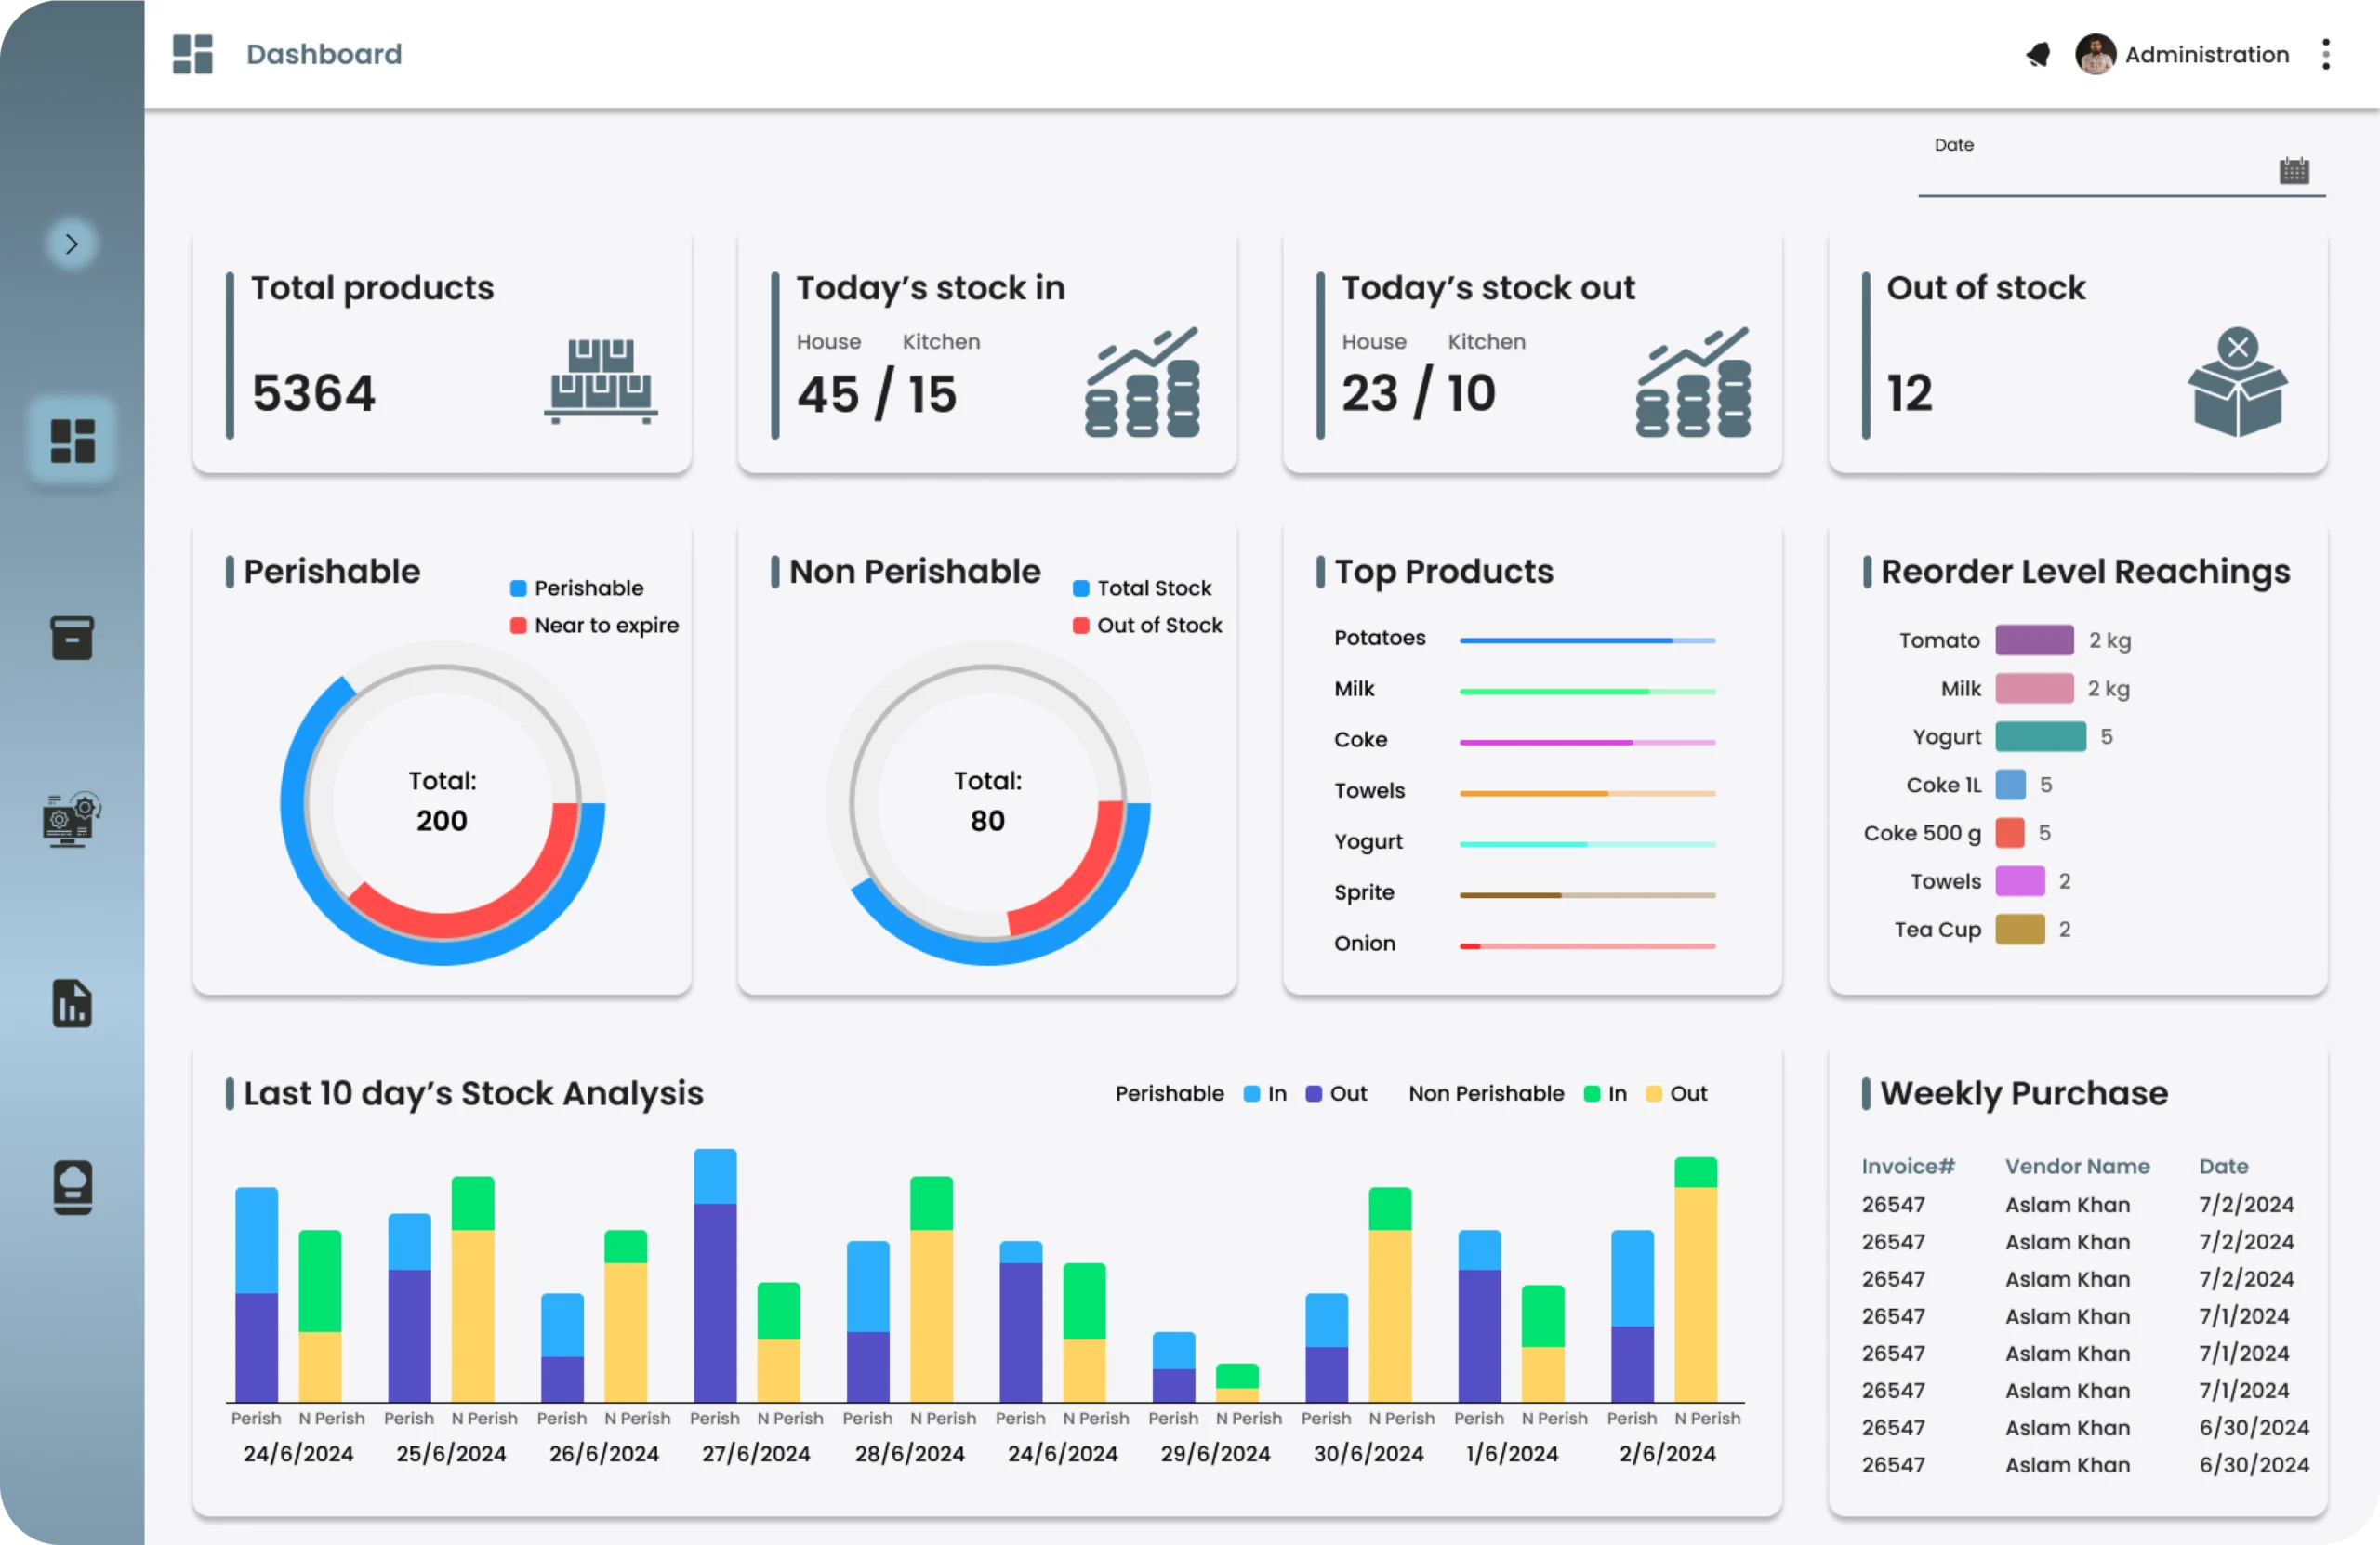Click the Dashboard title in header
The height and width of the screenshot is (1545, 2380).
click(324, 54)
